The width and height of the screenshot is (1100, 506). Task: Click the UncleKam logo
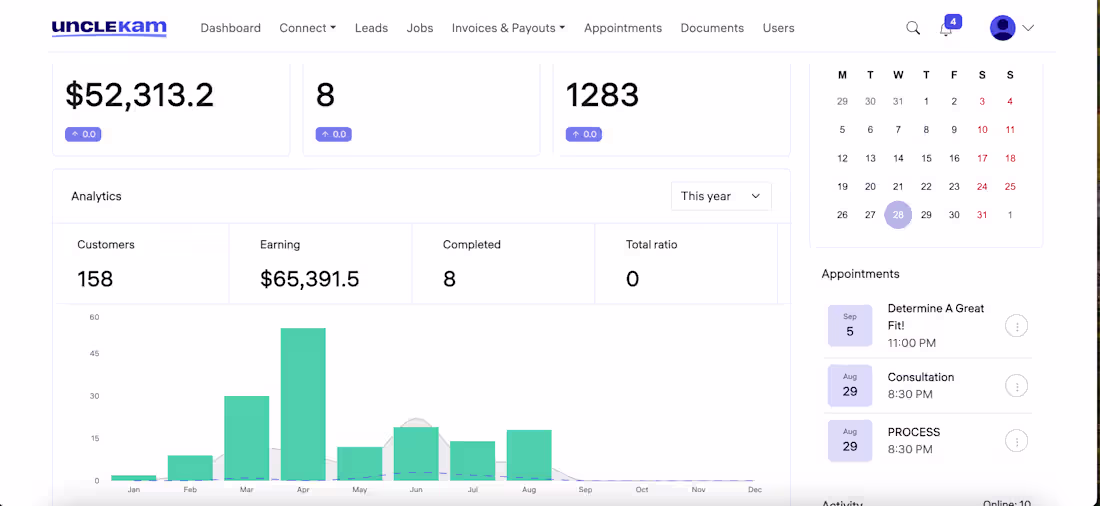tap(109, 28)
